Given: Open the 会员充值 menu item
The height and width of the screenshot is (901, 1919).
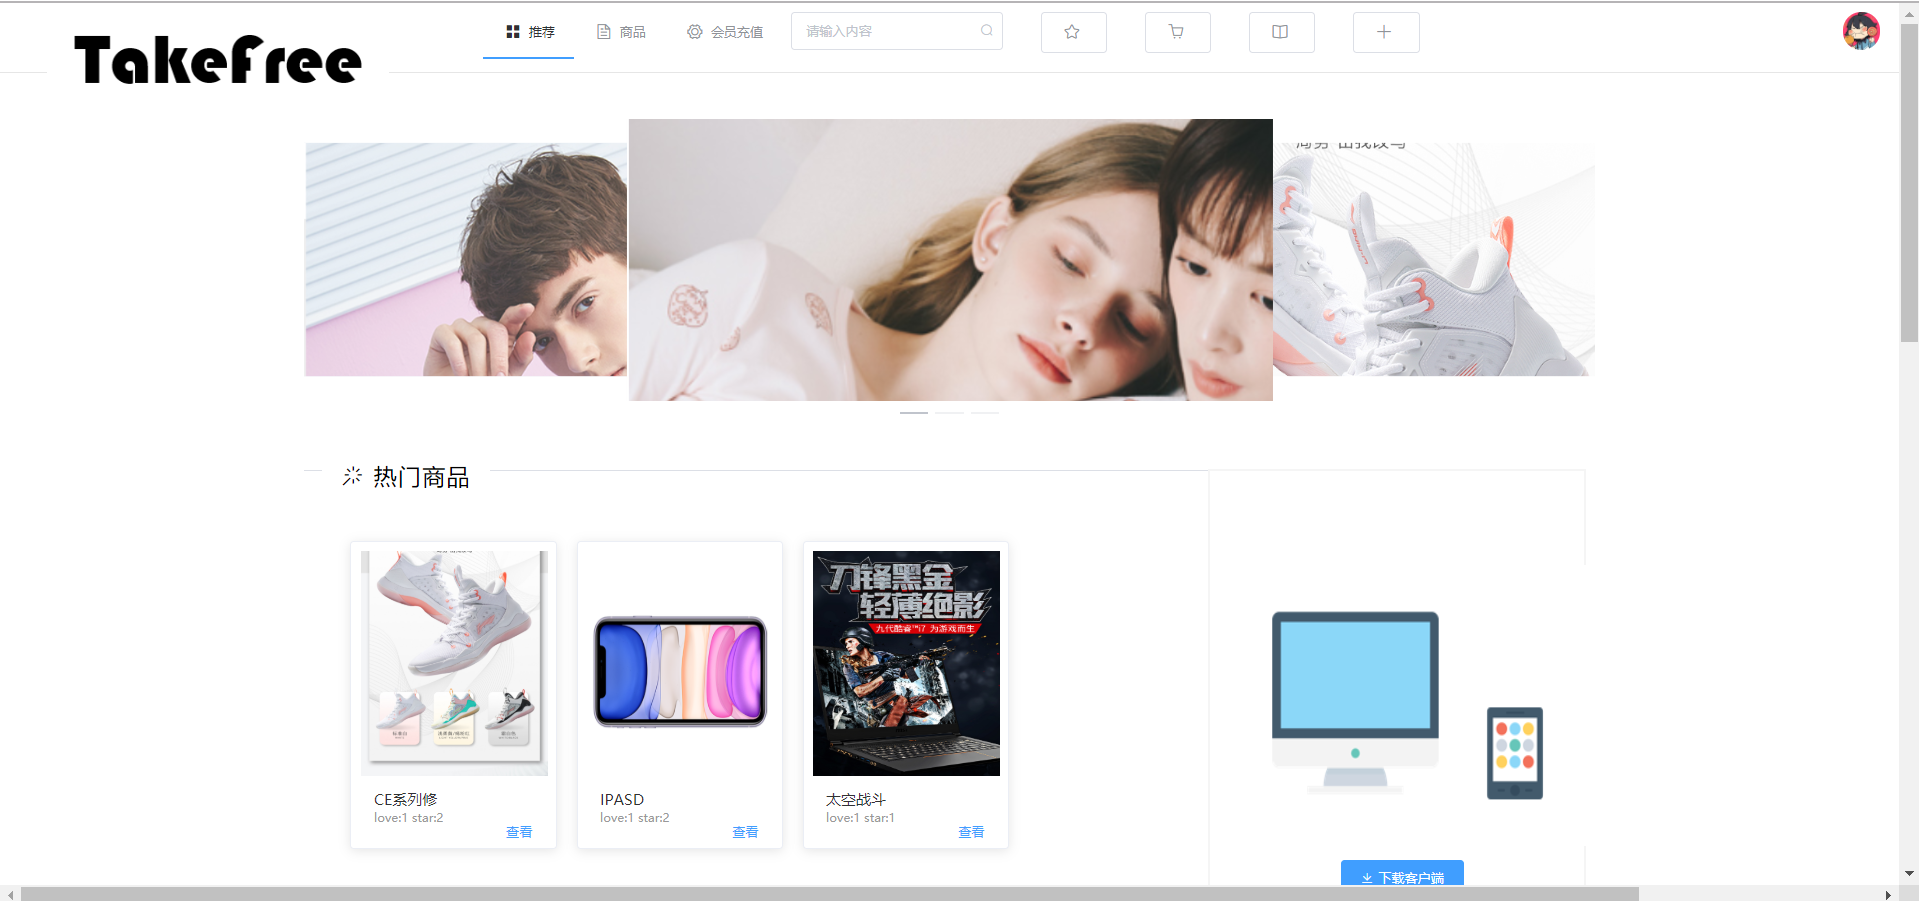Looking at the screenshot, I should pyautogui.click(x=736, y=31).
